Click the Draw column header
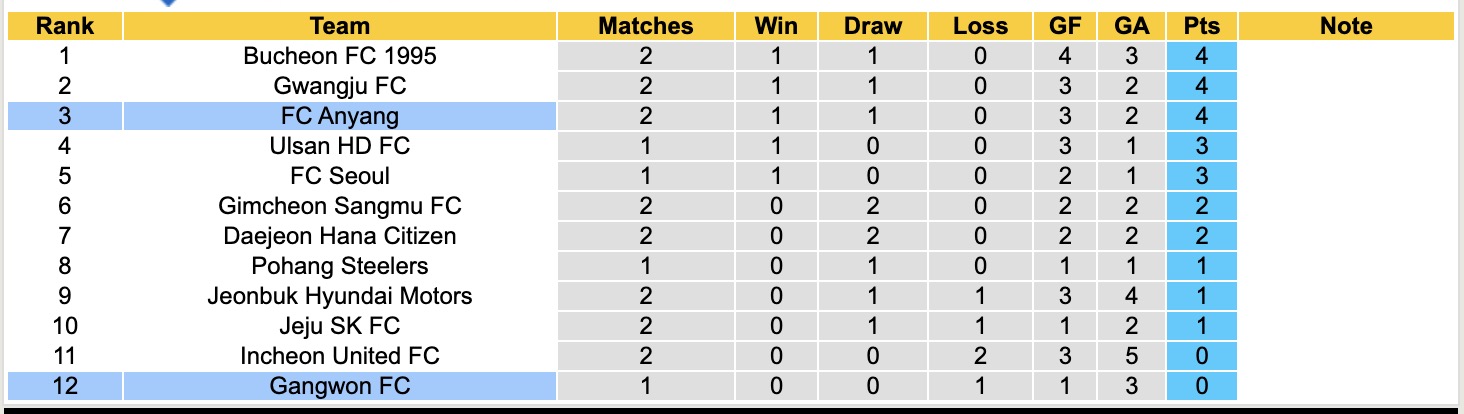 coord(872,26)
